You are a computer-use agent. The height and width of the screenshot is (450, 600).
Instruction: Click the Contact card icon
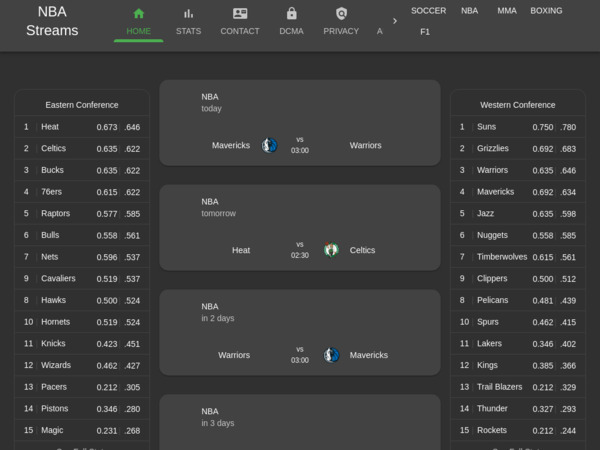pos(240,14)
